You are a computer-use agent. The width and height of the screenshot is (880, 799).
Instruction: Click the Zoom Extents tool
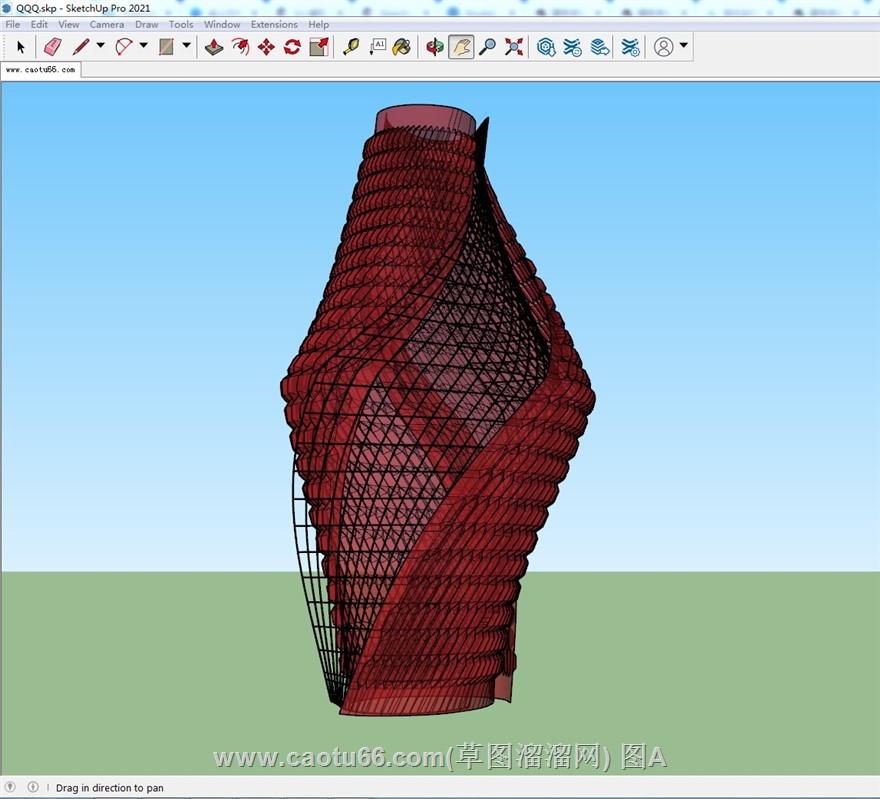click(x=514, y=47)
